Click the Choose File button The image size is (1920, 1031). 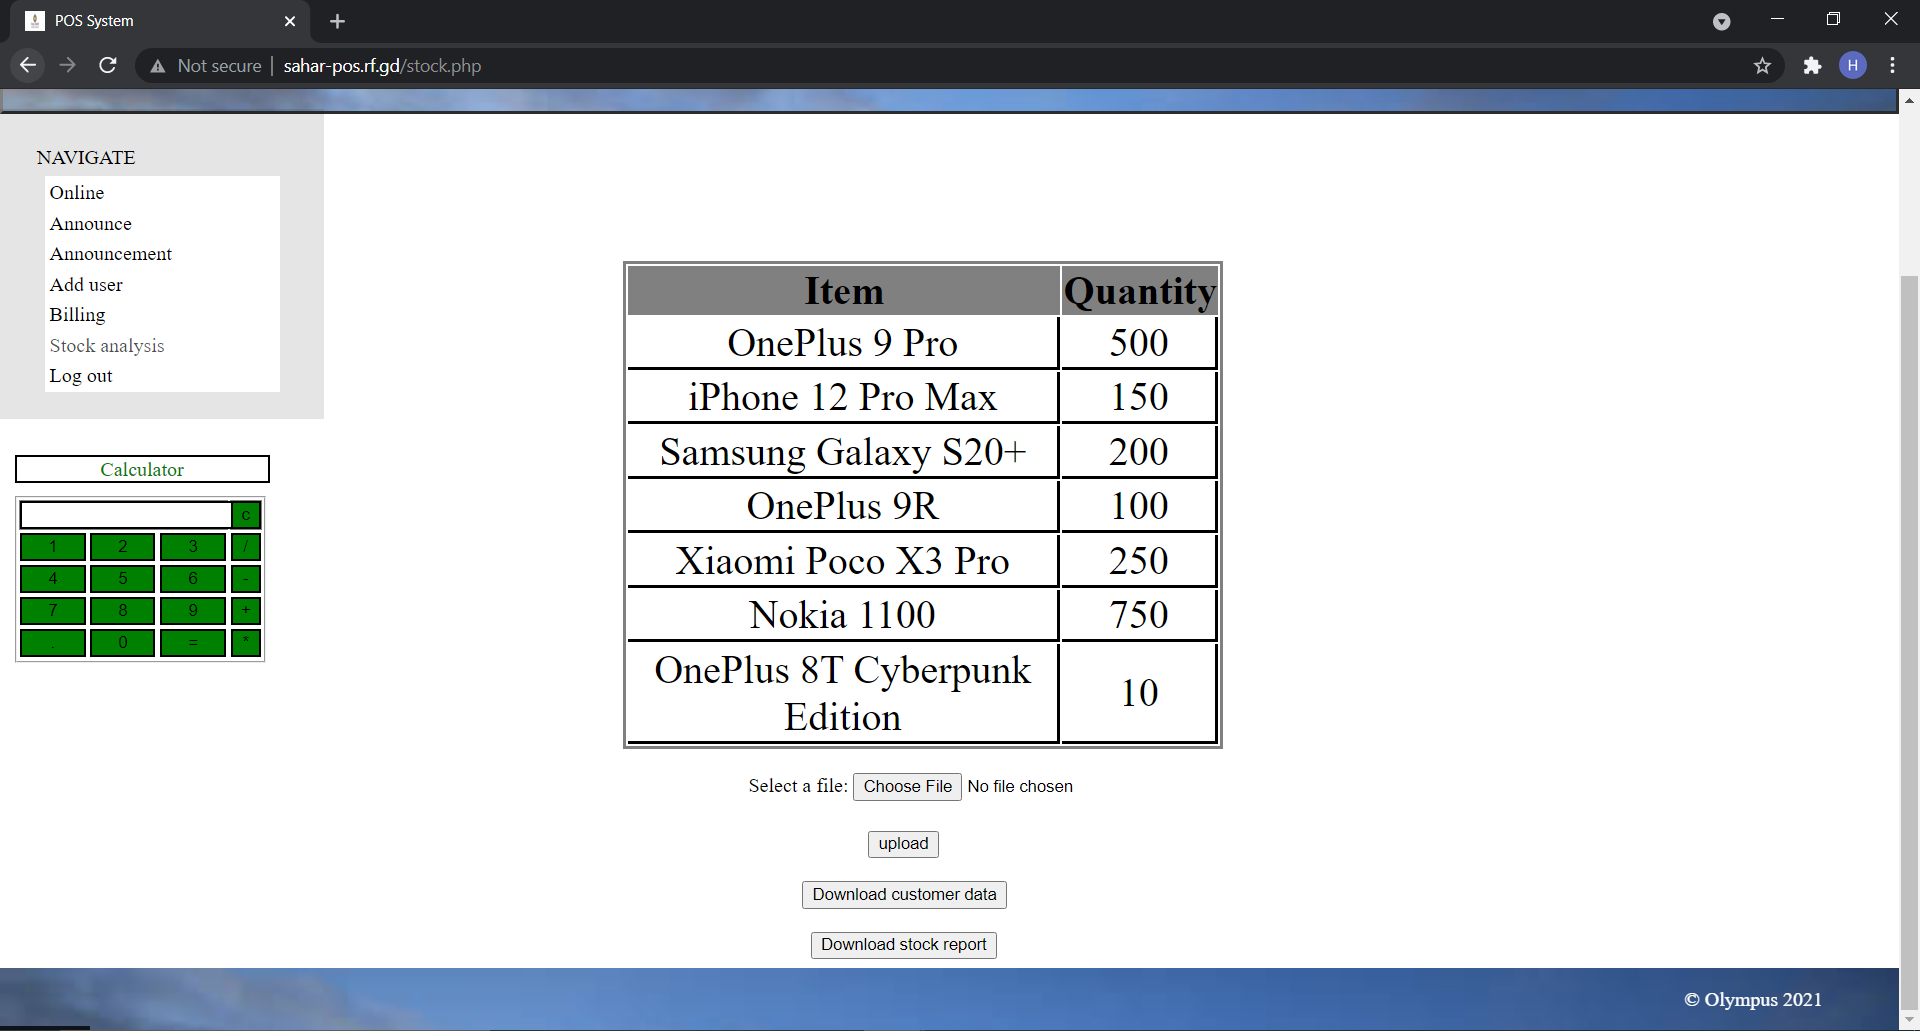tap(907, 787)
